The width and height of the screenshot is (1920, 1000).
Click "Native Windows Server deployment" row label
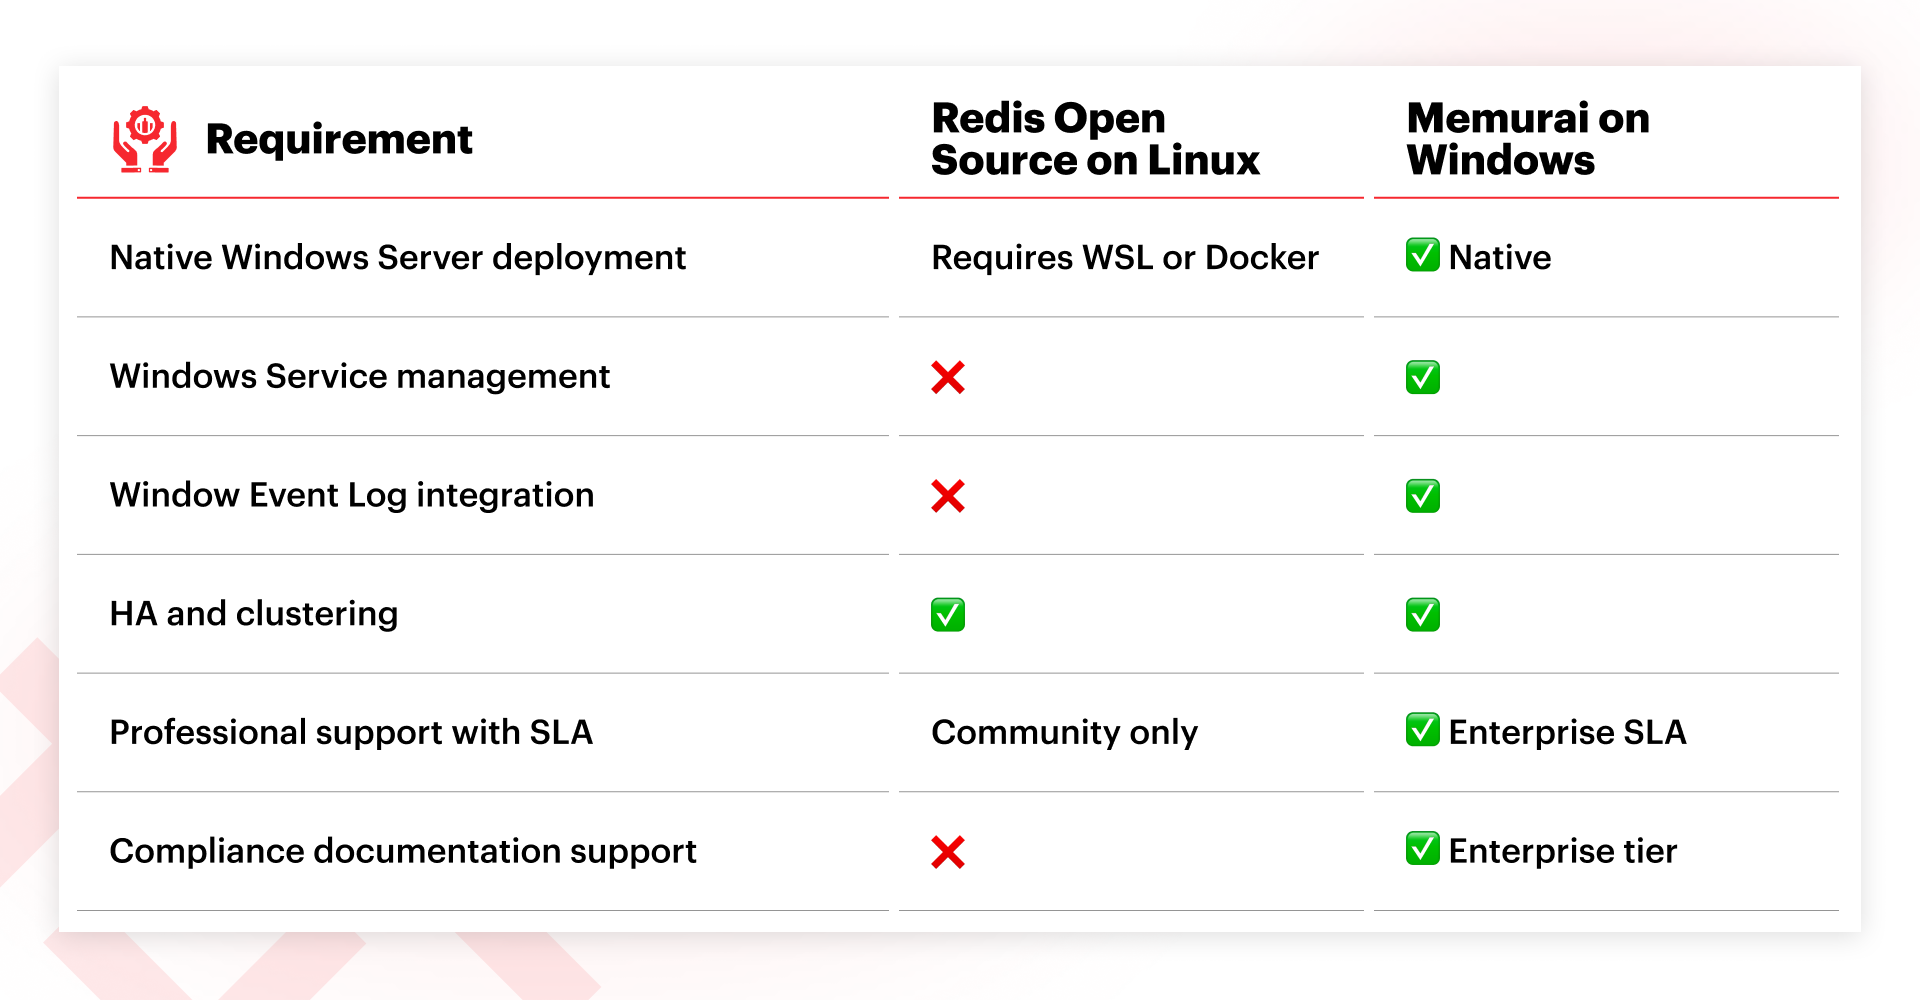tap(398, 258)
